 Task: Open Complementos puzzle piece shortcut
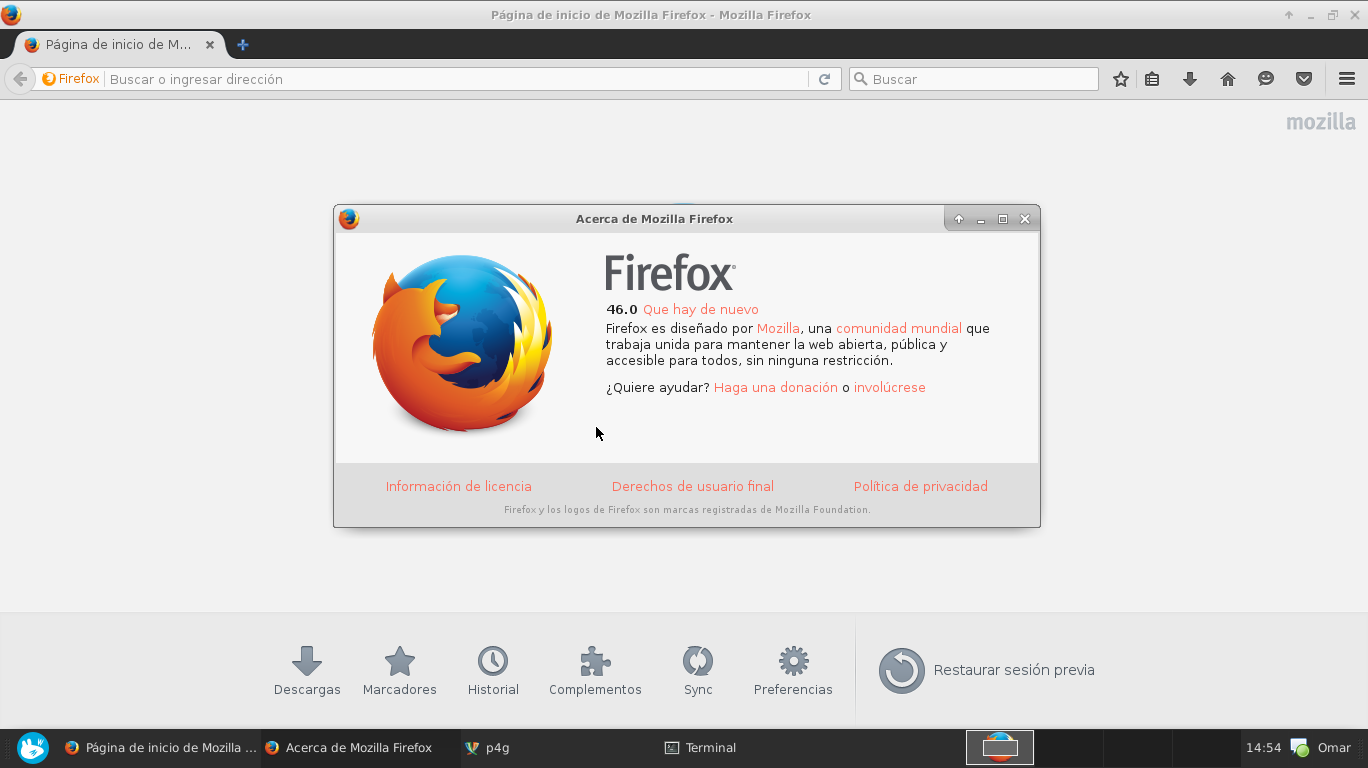(x=595, y=670)
